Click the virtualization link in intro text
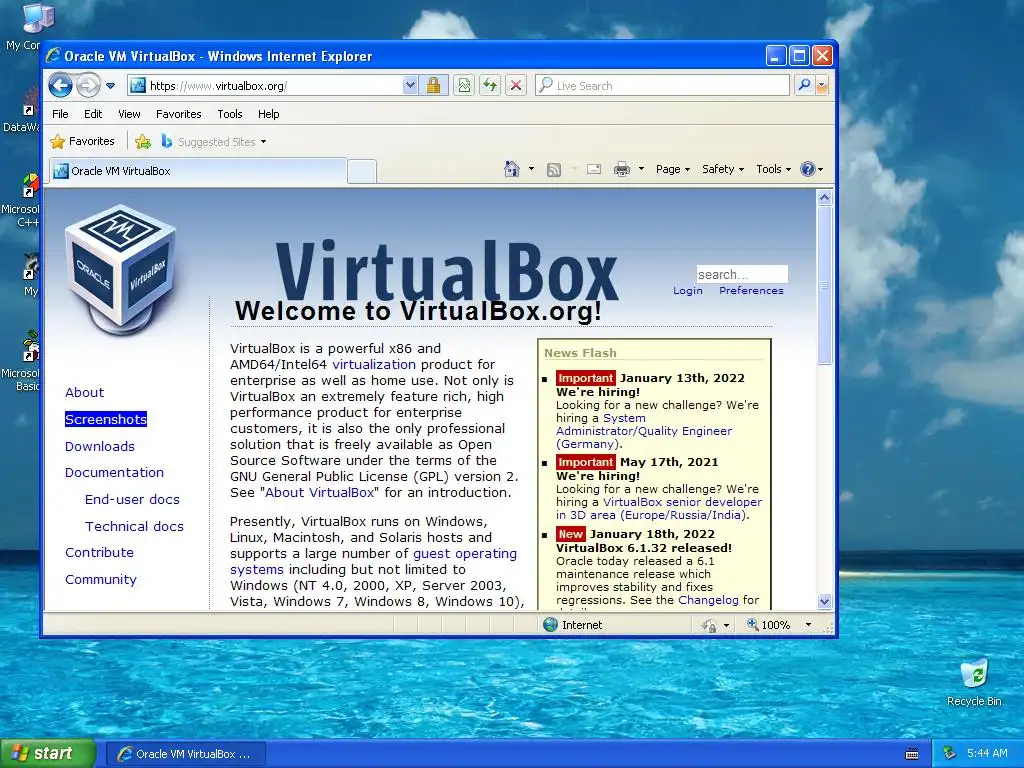The image size is (1024, 768). pyautogui.click(x=374, y=364)
